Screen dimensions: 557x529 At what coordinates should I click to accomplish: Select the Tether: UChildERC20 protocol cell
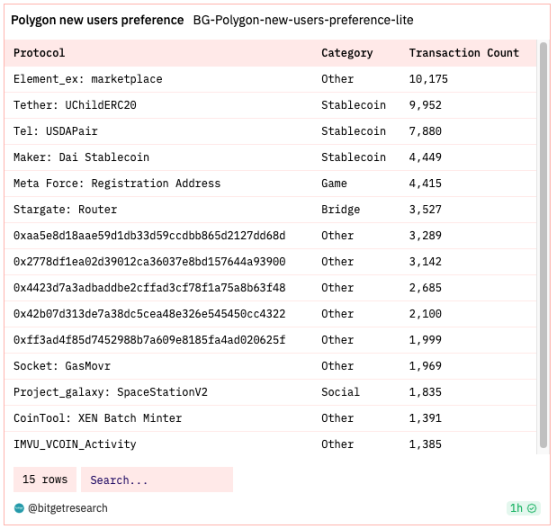75,105
